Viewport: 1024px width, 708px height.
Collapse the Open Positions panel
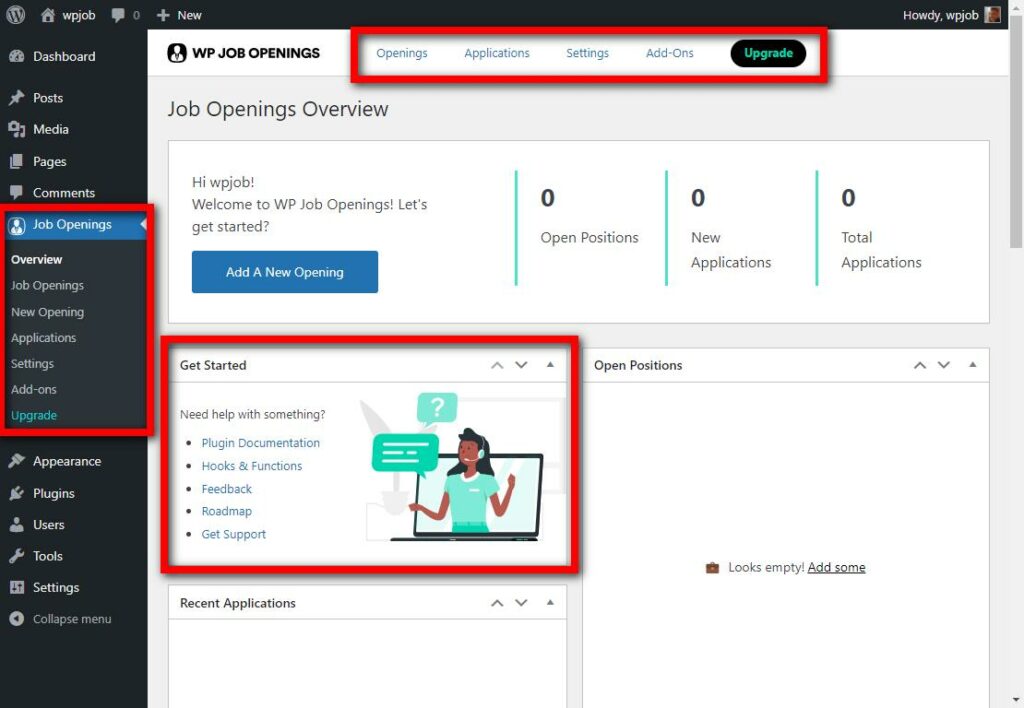click(x=972, y=364)
